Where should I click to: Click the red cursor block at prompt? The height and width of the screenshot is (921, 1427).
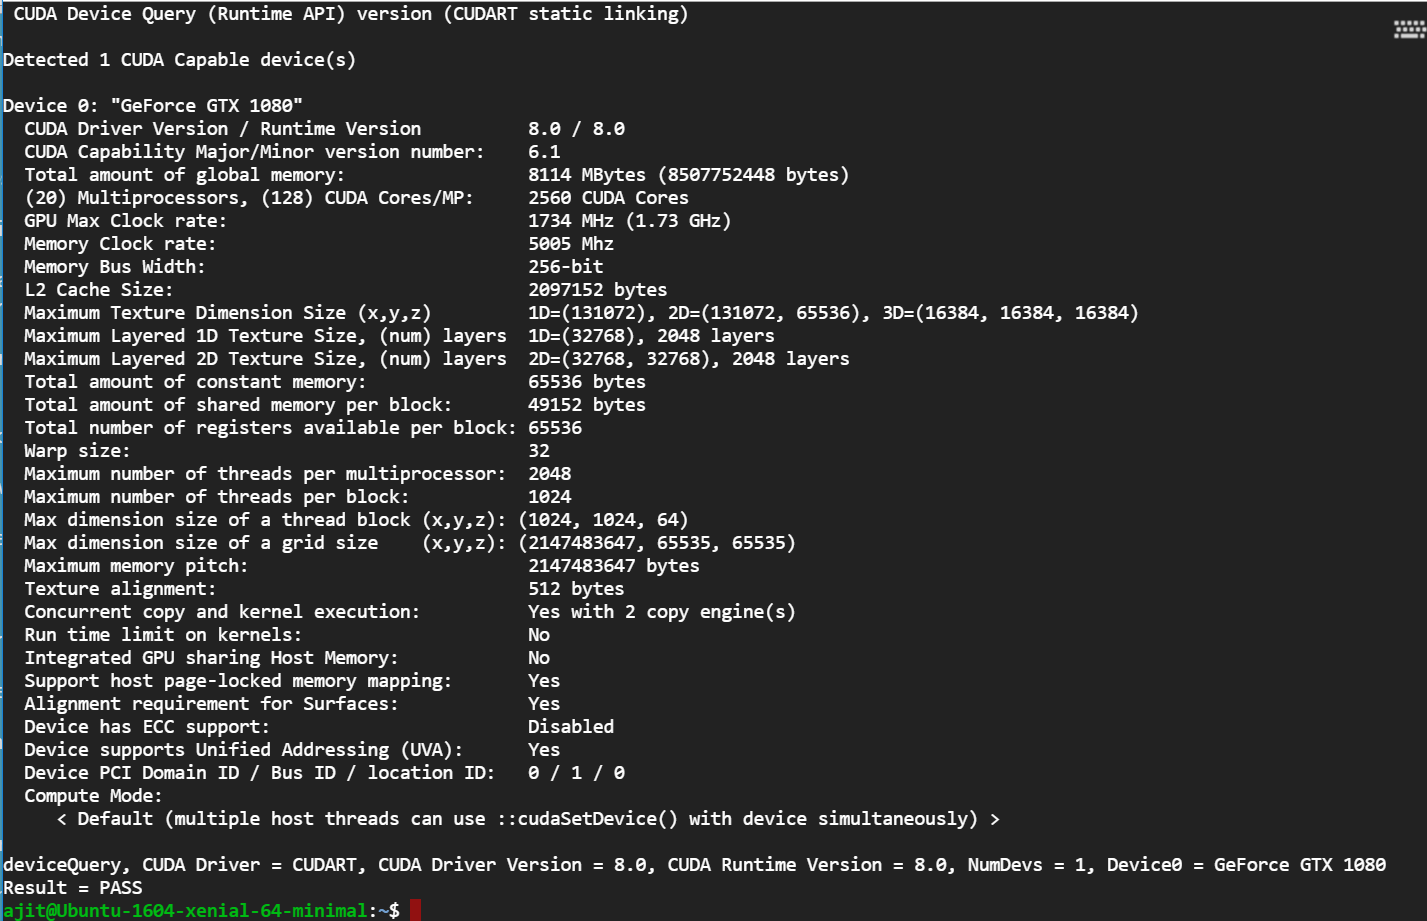tap(415, 910)
